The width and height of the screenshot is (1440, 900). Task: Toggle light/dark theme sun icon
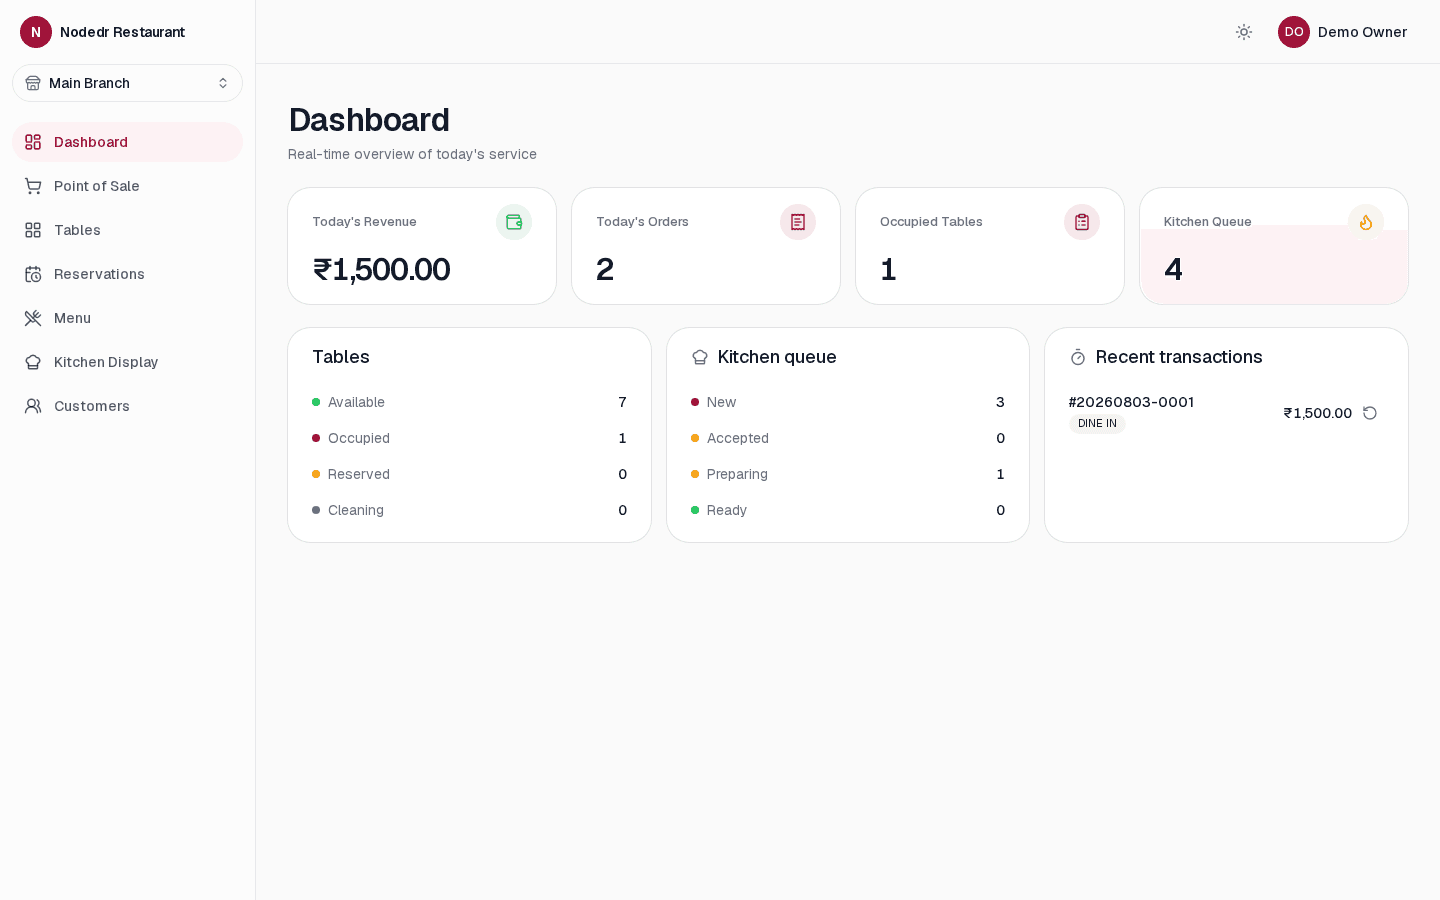(1244, 32)
